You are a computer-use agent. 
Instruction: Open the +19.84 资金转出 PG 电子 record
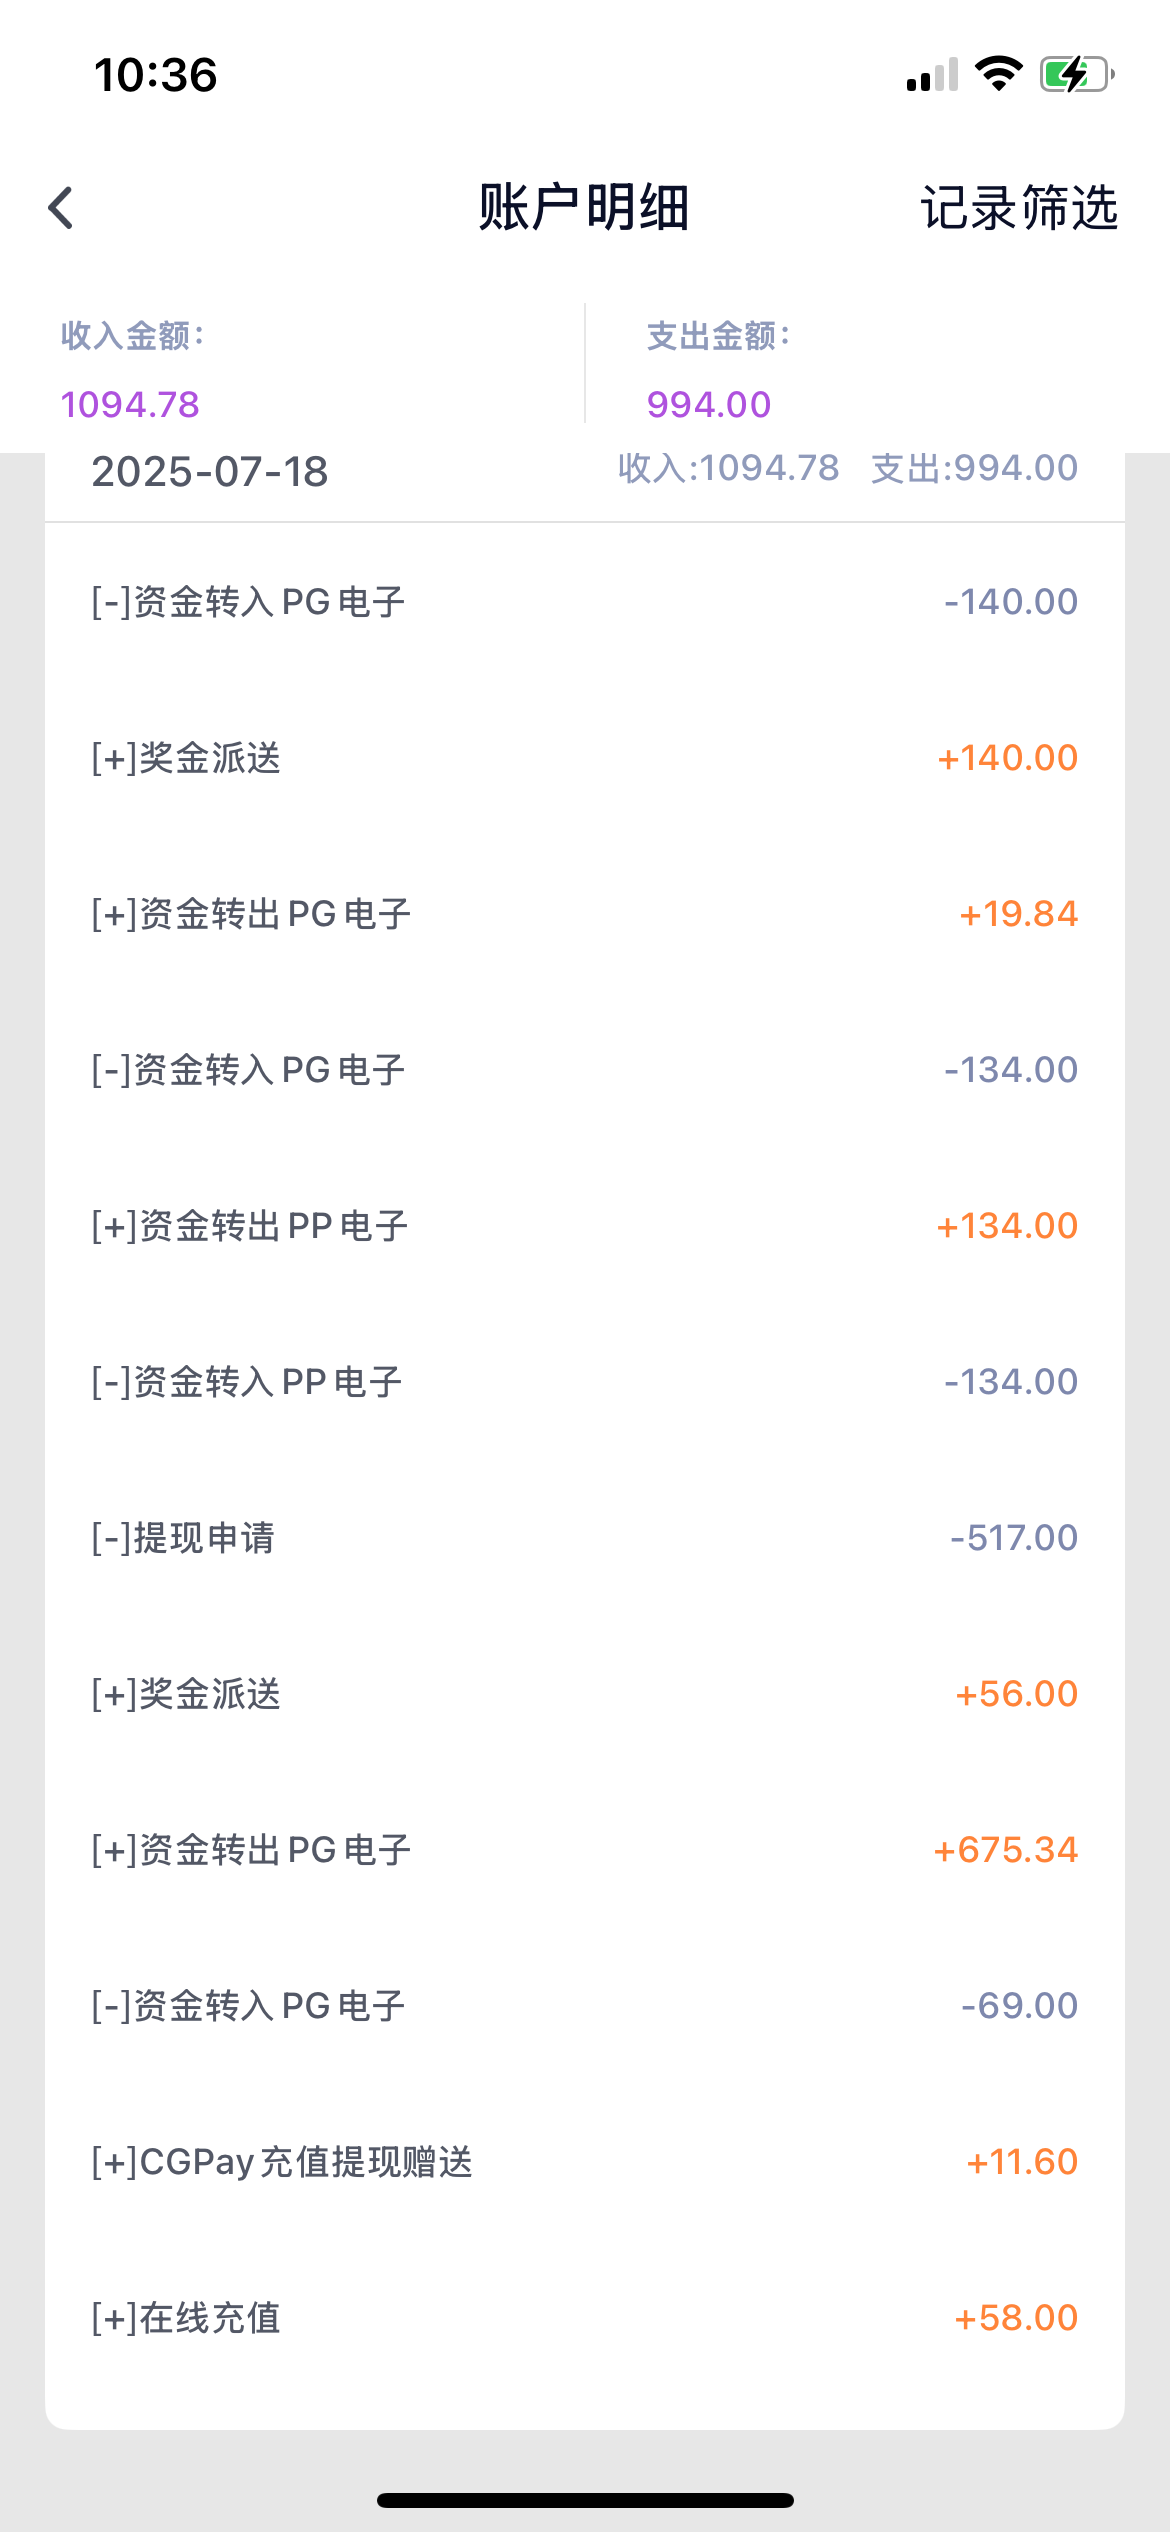click(584, 914)
